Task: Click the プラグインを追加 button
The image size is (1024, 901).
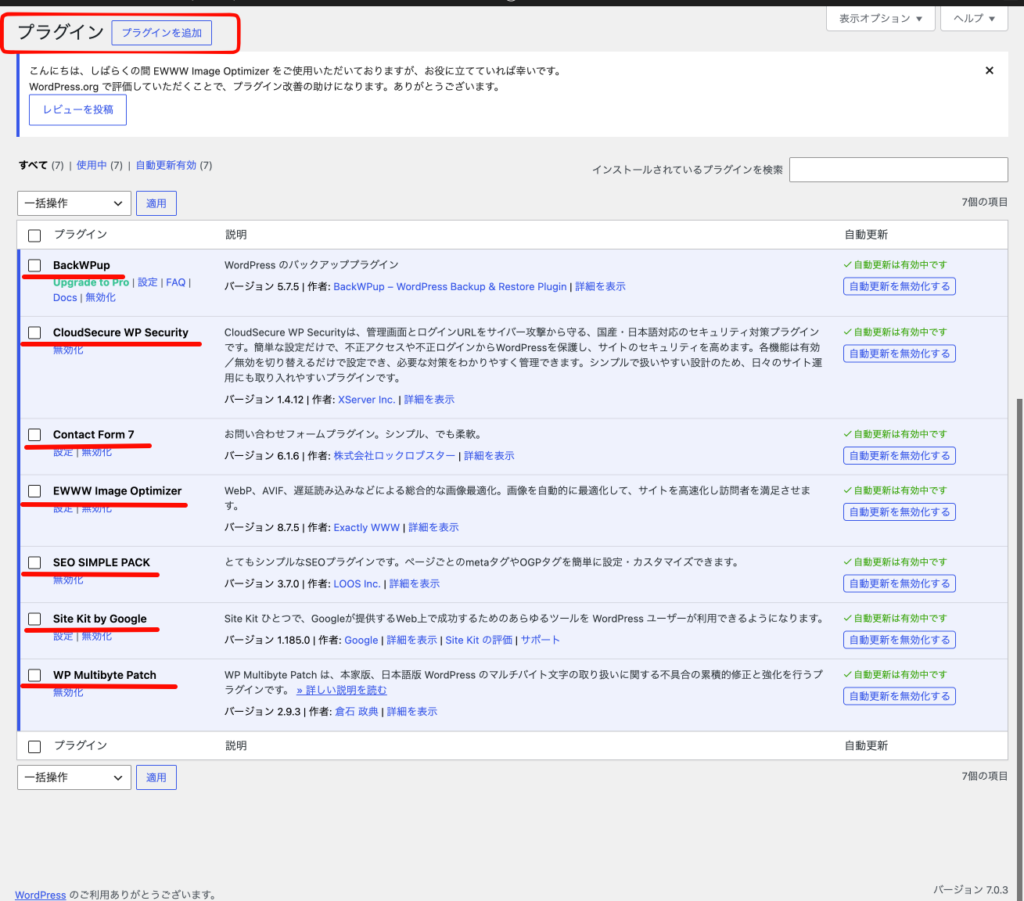Action: pos(161,33)
